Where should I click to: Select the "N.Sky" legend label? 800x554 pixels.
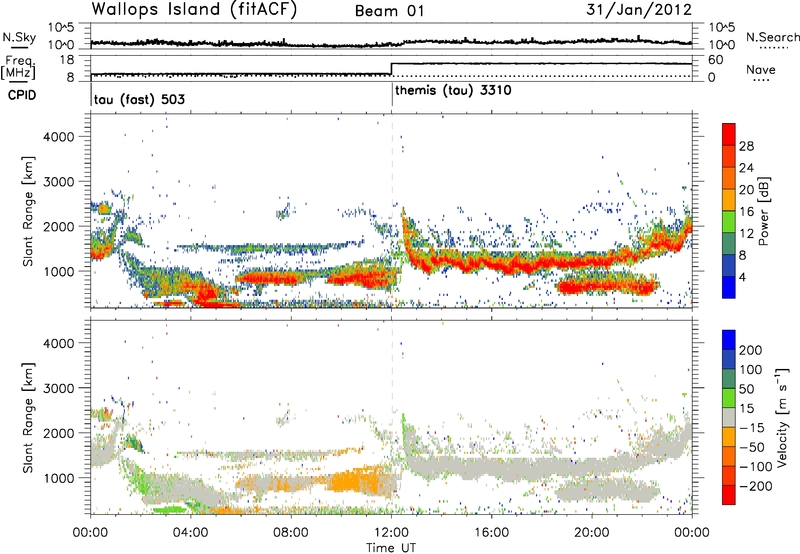pyautogui.click(x=19, y=37)
